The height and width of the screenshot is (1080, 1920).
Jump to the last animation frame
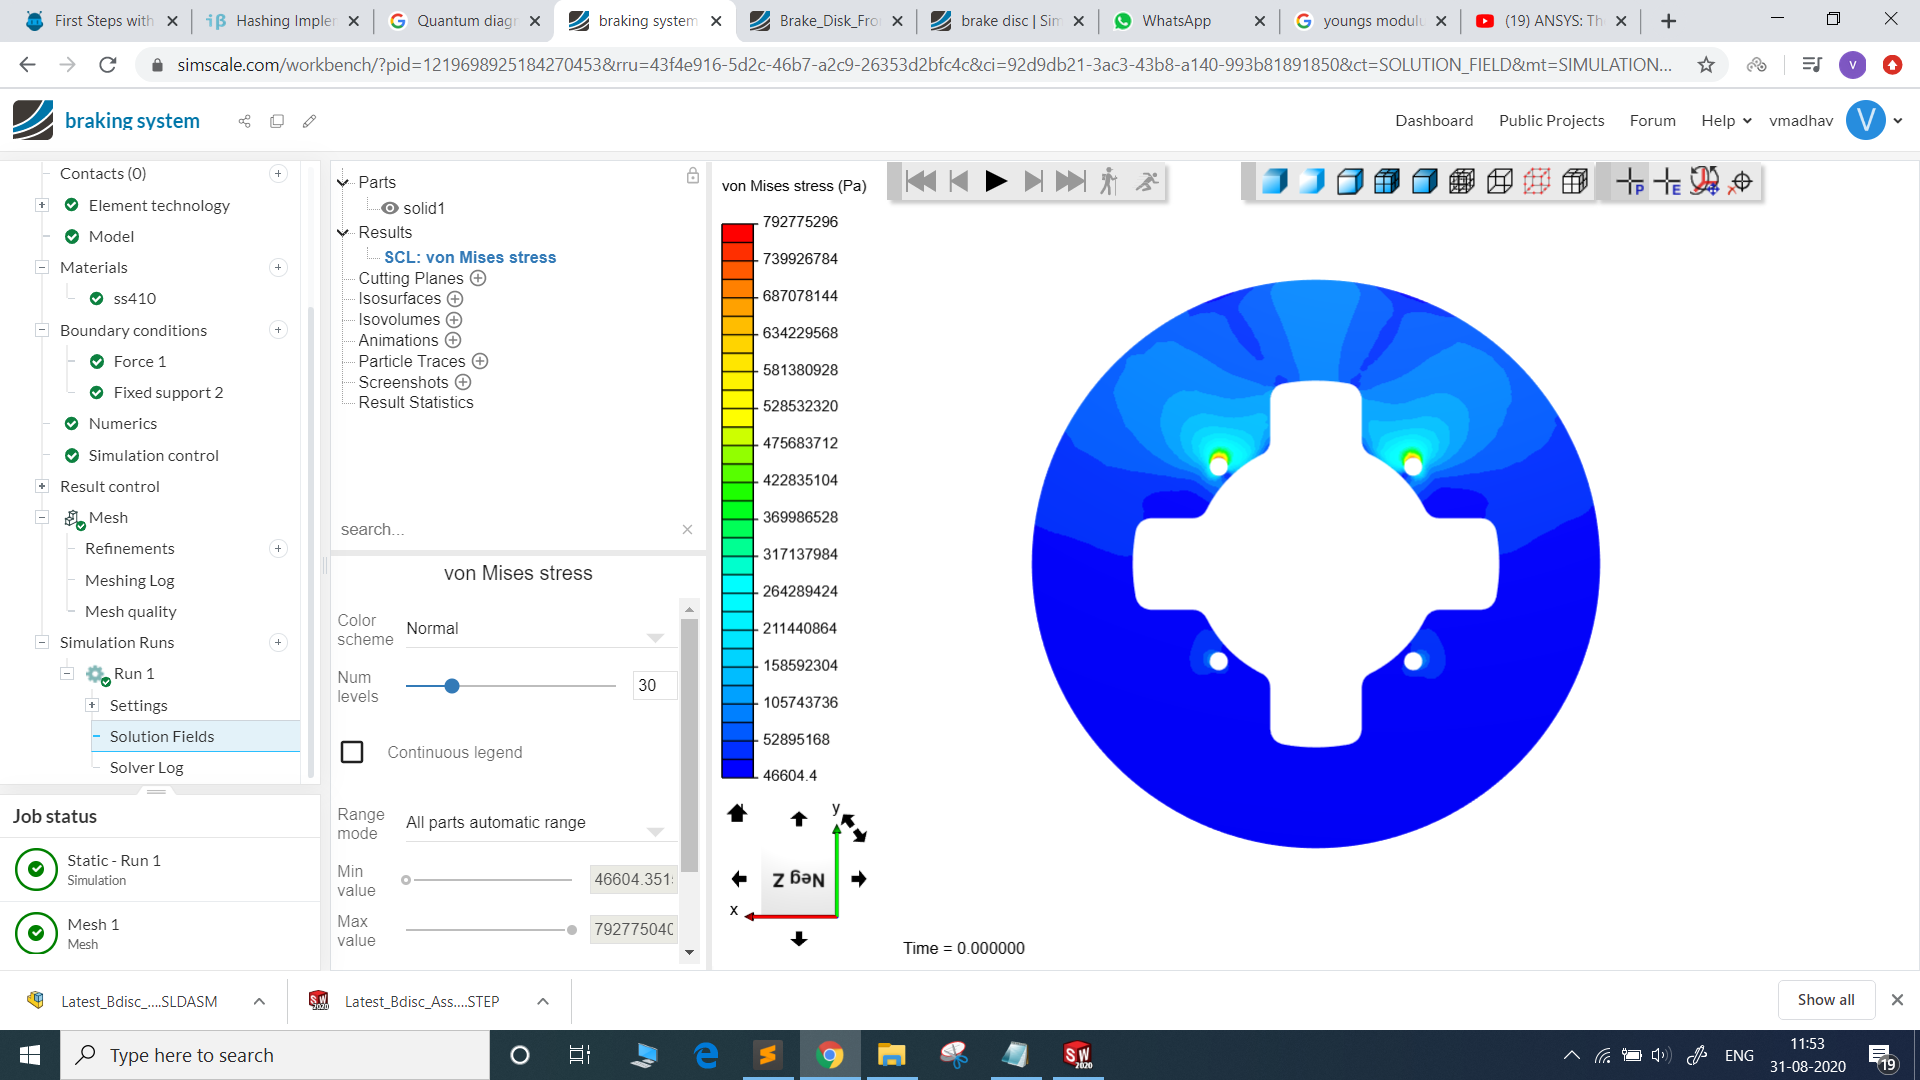1070,181
